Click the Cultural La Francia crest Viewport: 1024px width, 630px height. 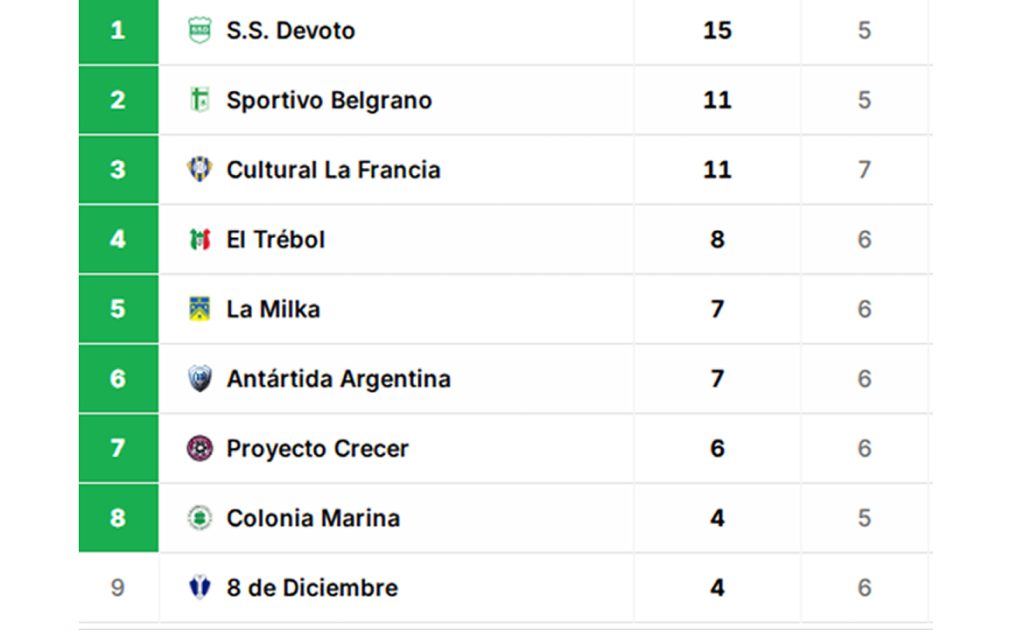coord(200,170)
